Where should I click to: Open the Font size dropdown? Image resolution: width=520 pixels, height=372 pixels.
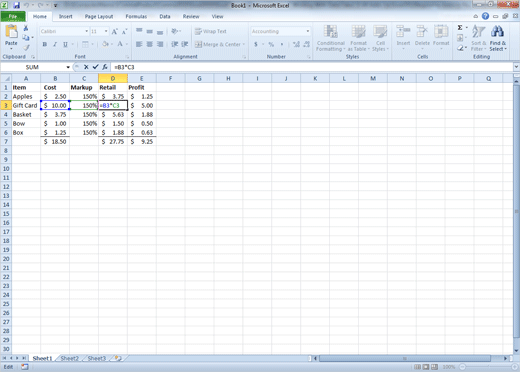[106, 31]
